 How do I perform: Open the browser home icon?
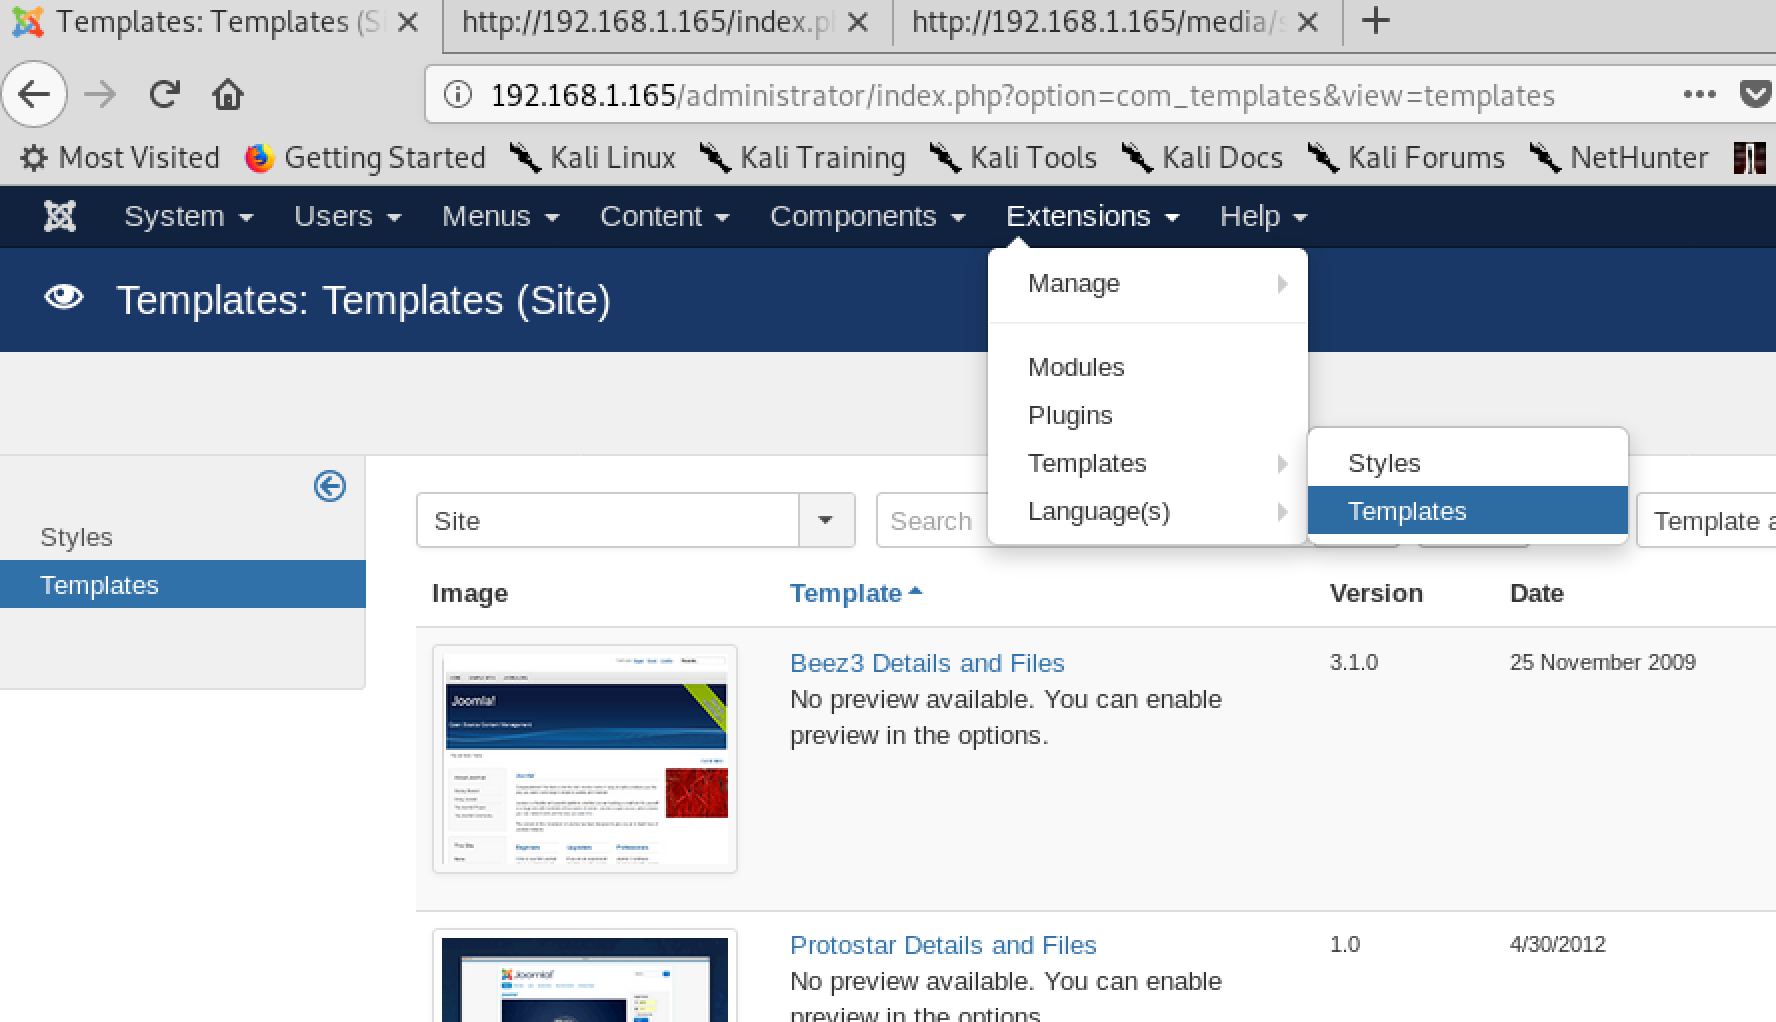coord(228,95)
